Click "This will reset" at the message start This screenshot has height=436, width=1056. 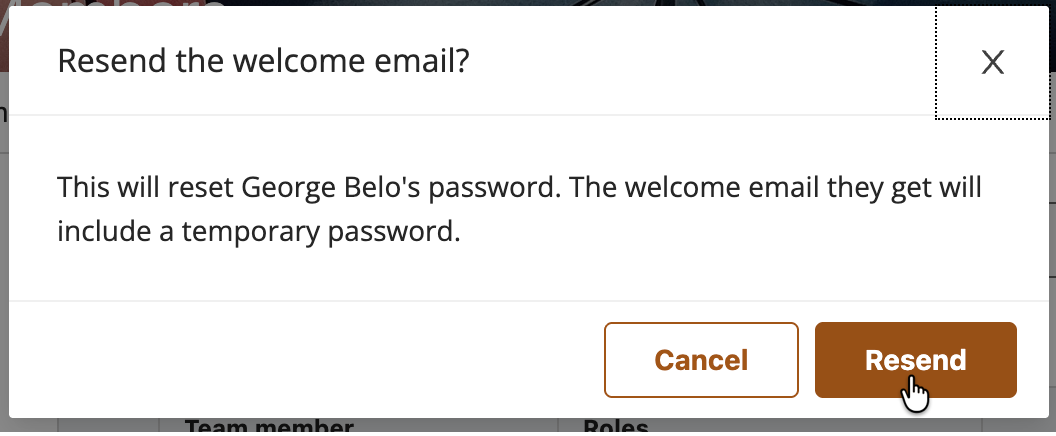[130, 187]
